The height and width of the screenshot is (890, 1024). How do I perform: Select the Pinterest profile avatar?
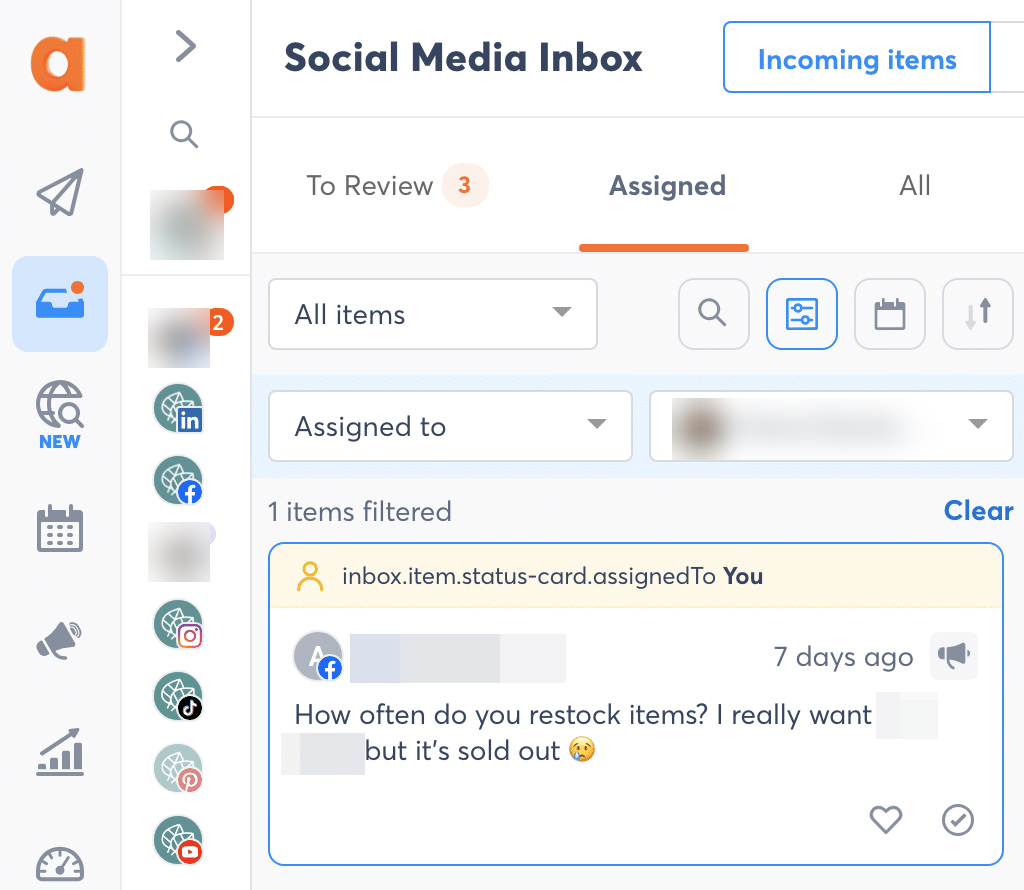178,768
